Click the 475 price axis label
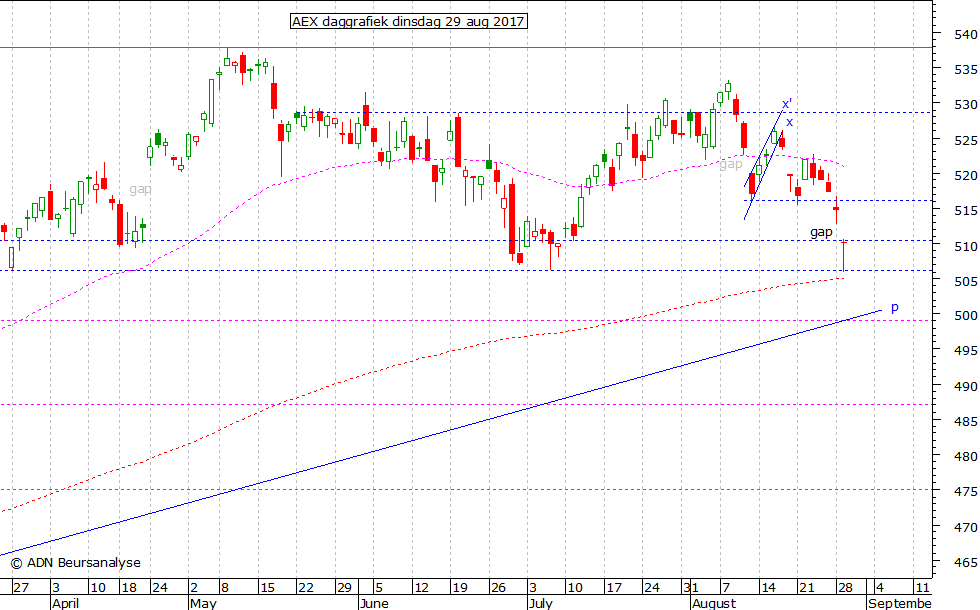 (x=966, y=491)
